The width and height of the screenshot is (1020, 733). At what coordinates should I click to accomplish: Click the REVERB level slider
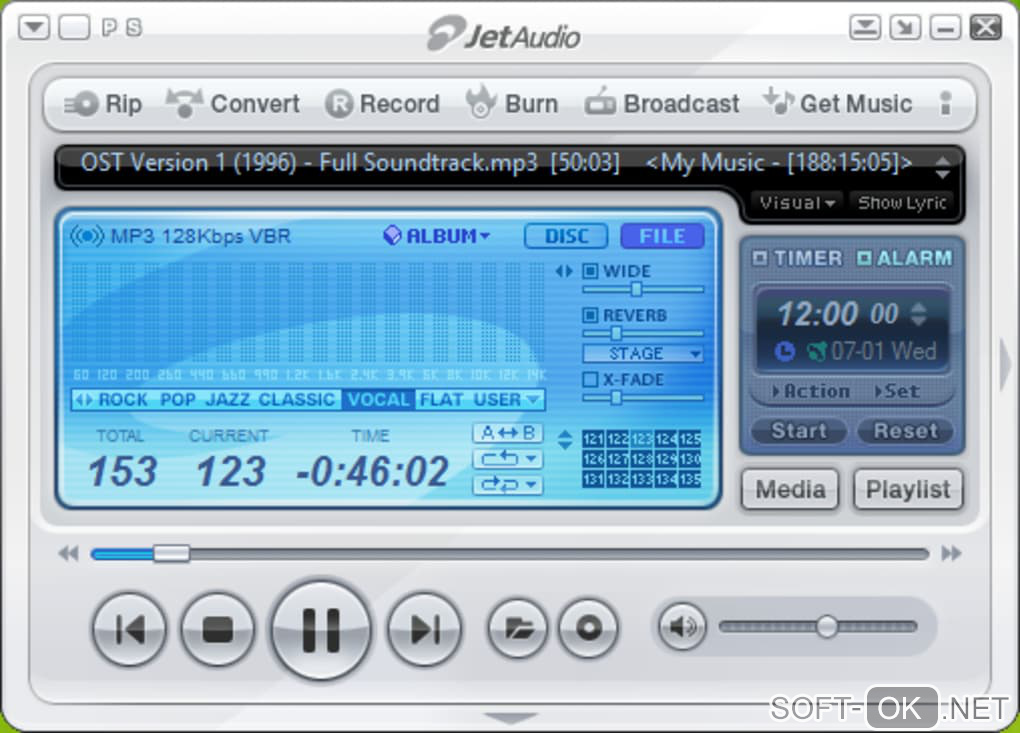pos(643,334)
